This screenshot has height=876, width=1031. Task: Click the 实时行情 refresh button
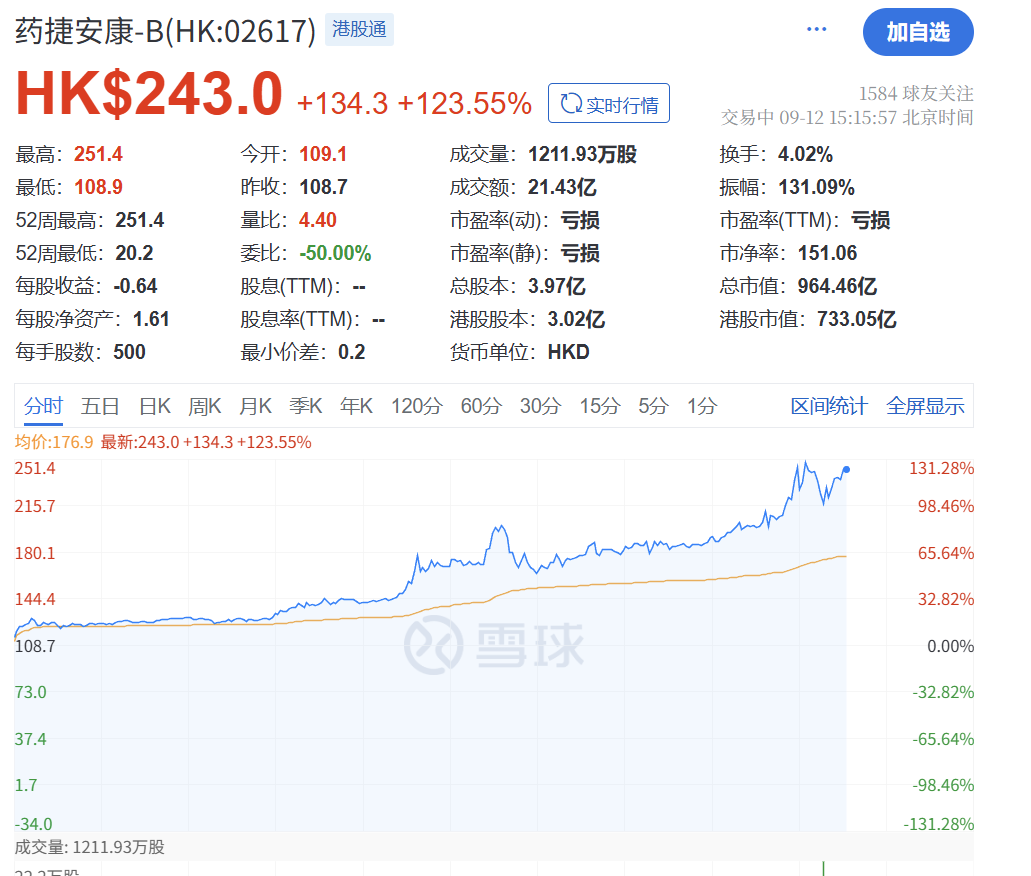point(608,104)
